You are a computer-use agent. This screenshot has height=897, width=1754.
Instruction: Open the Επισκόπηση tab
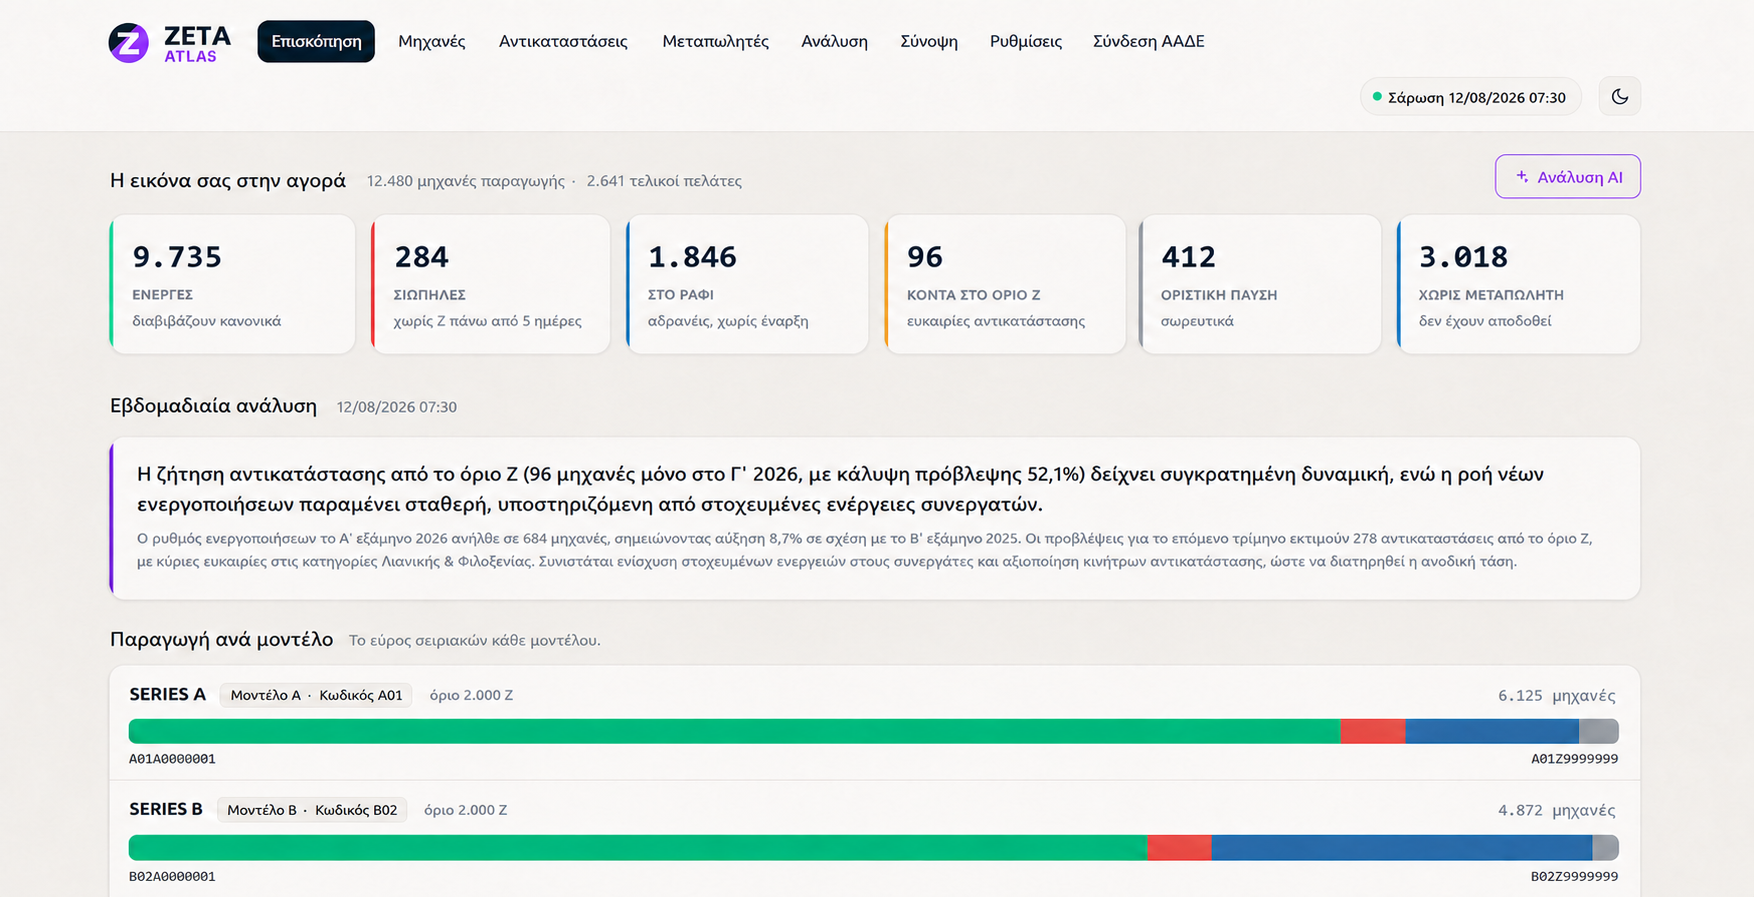[316, 41]
